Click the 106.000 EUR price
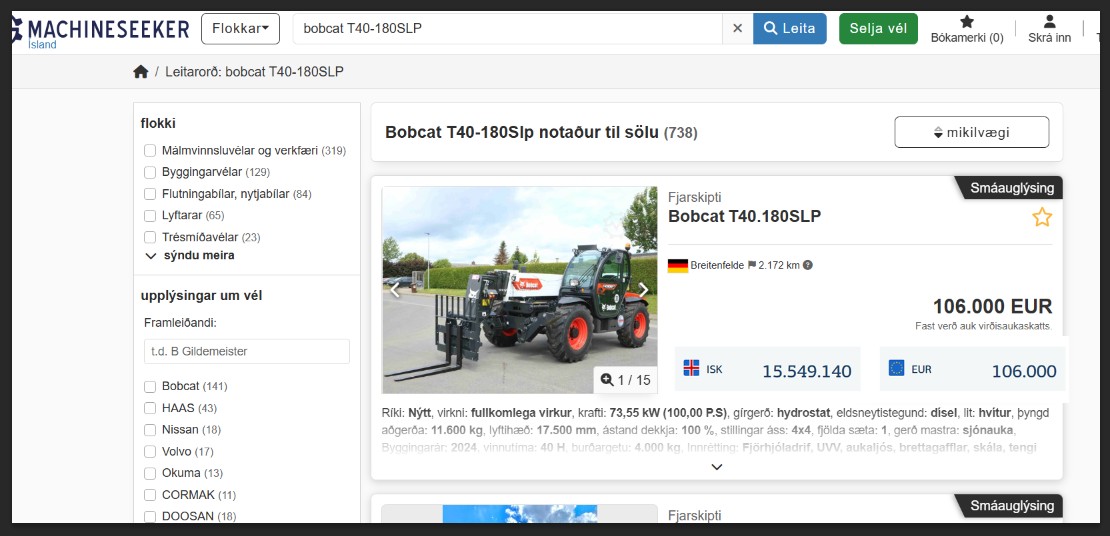Viewport: 1110px width, 536px height. pyautogui.click(x=992, y=307)
